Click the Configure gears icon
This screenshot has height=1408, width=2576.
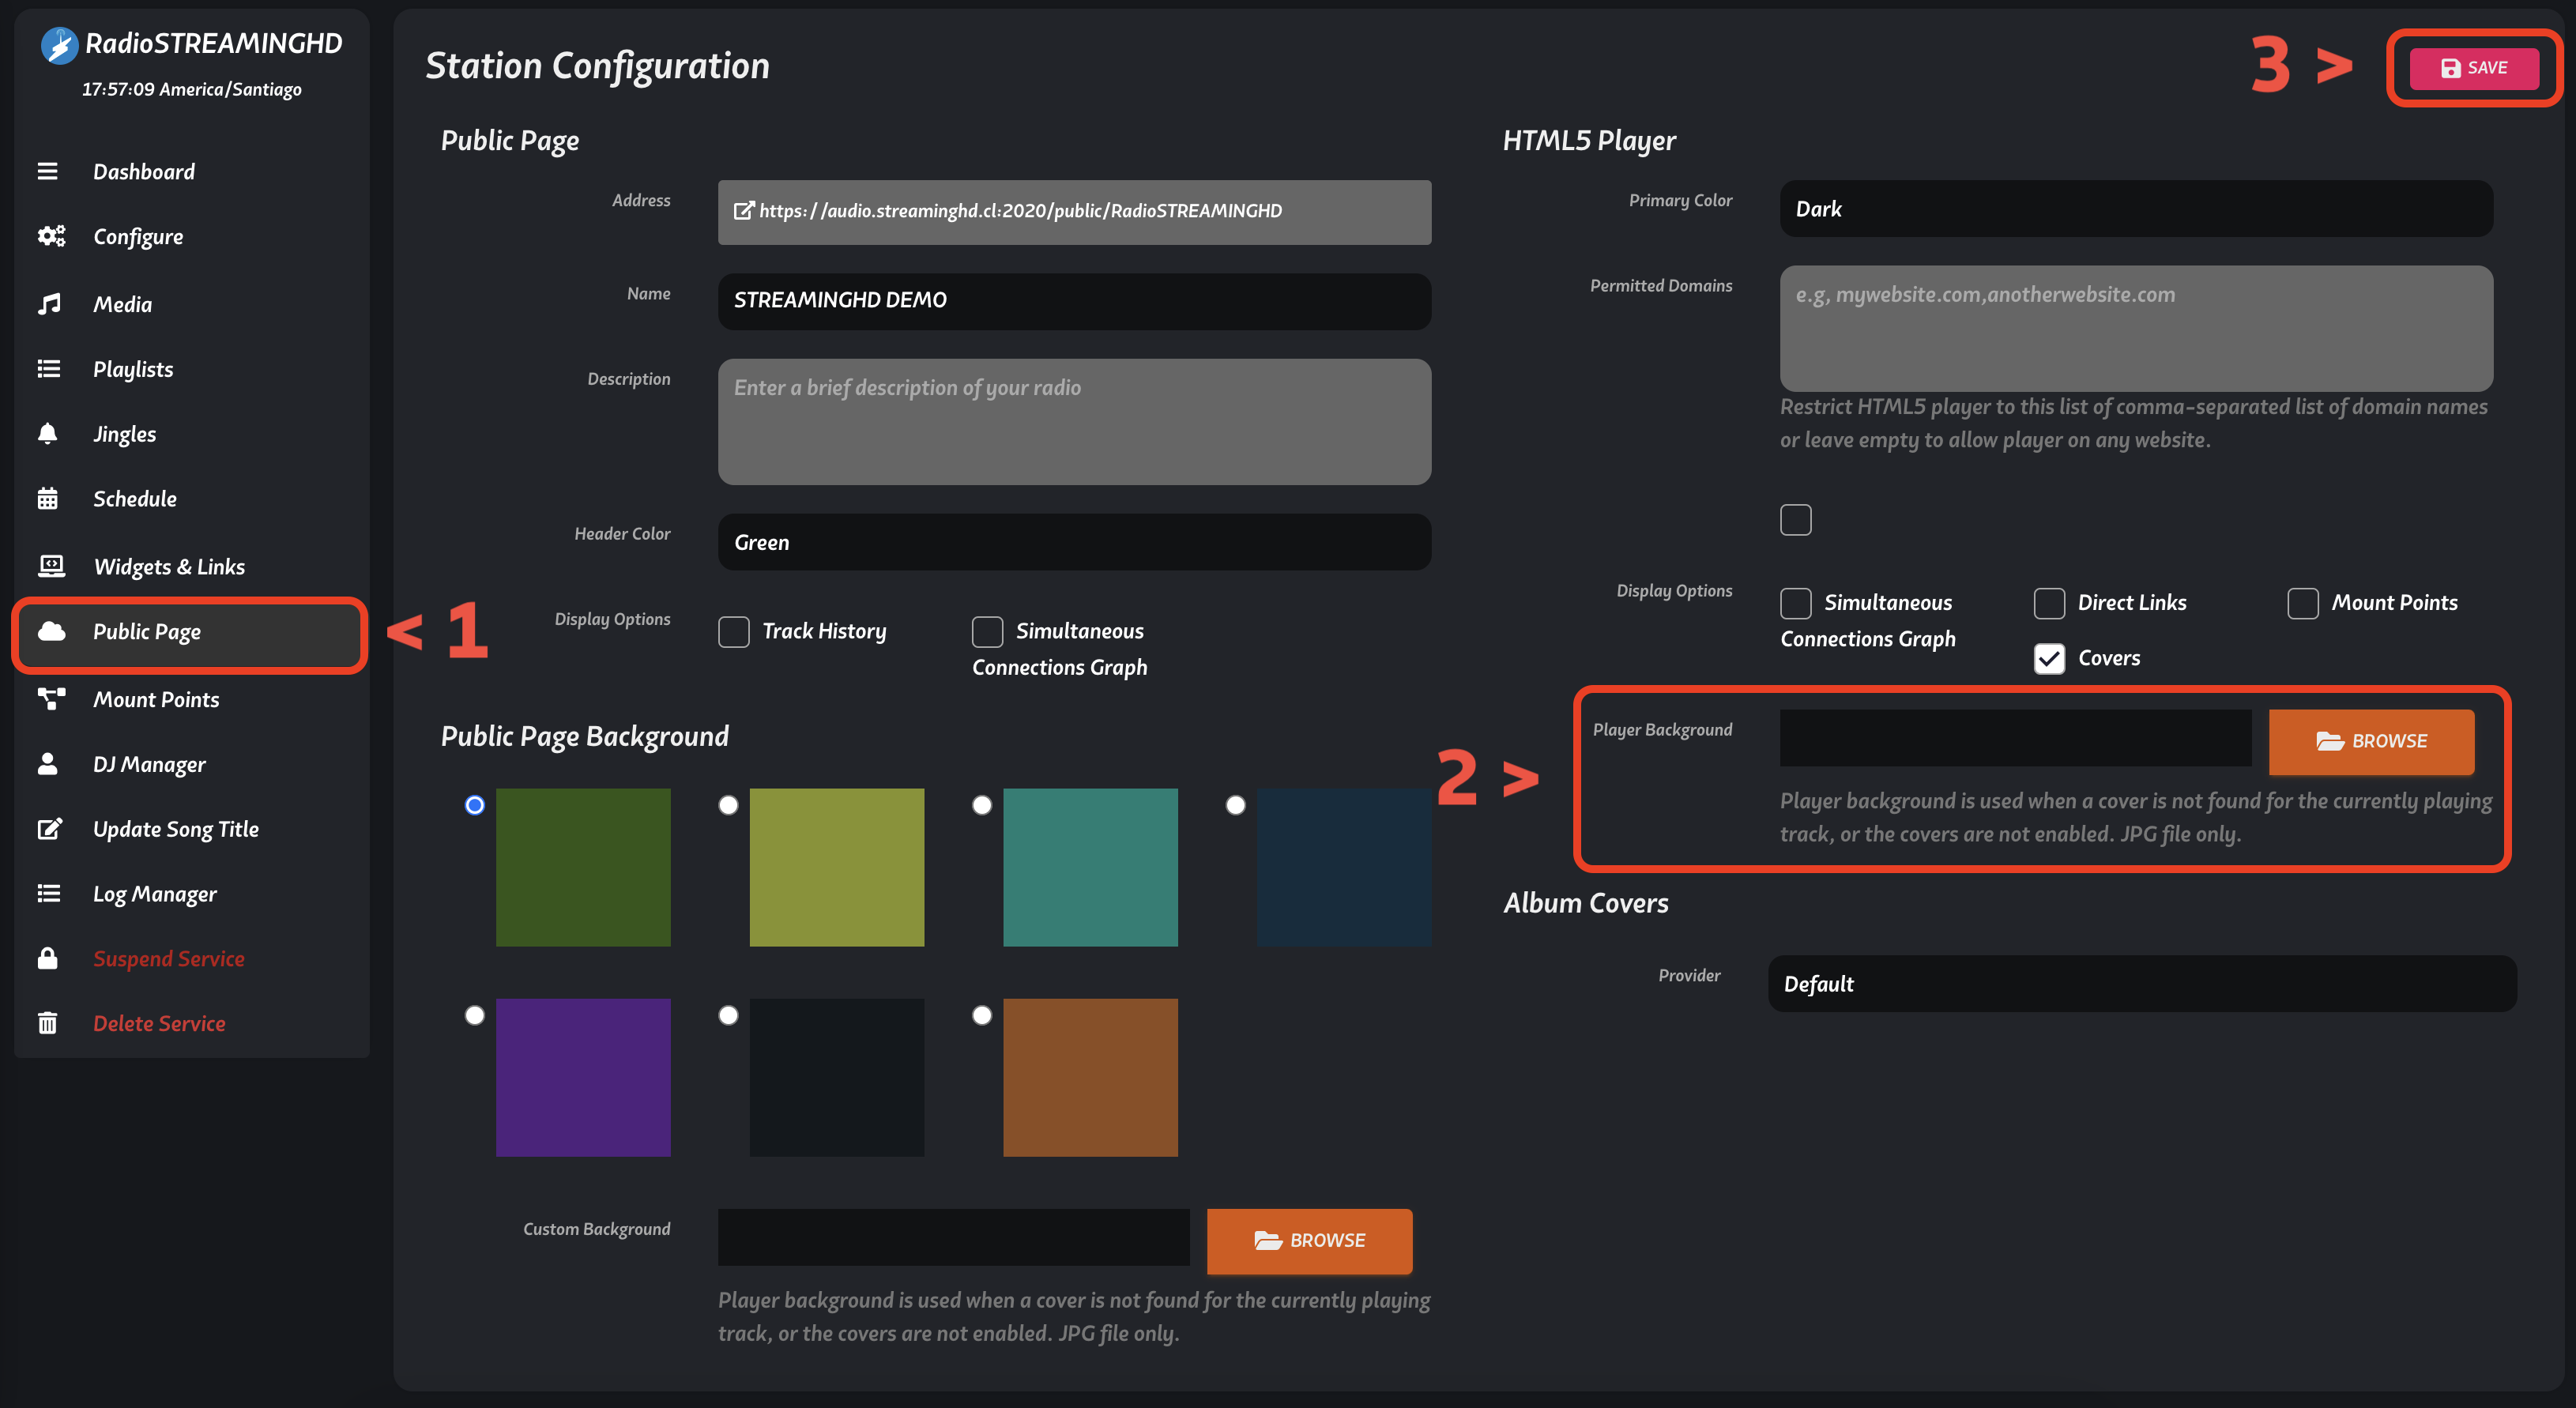coord(51,236)
